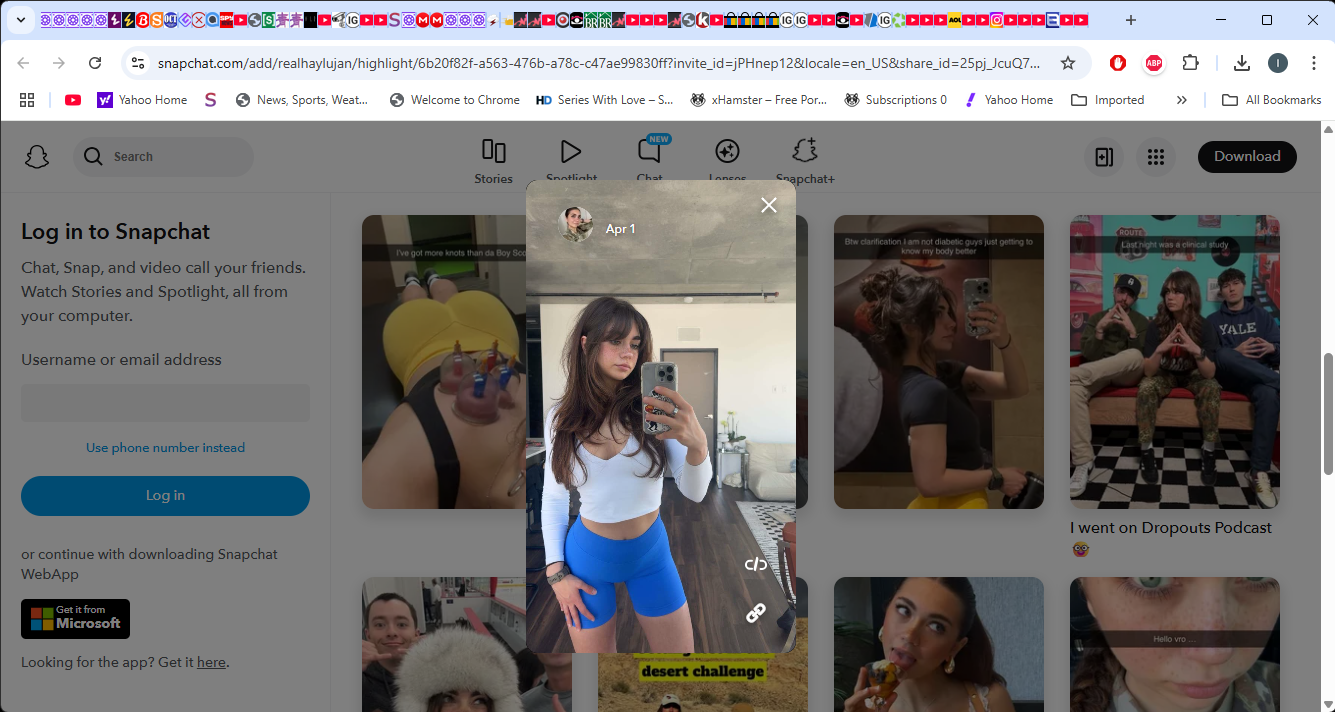This screenshot has width=1335, height=712.
Task: Open Chrome's tab search dropdown
Action: [20, 20]
